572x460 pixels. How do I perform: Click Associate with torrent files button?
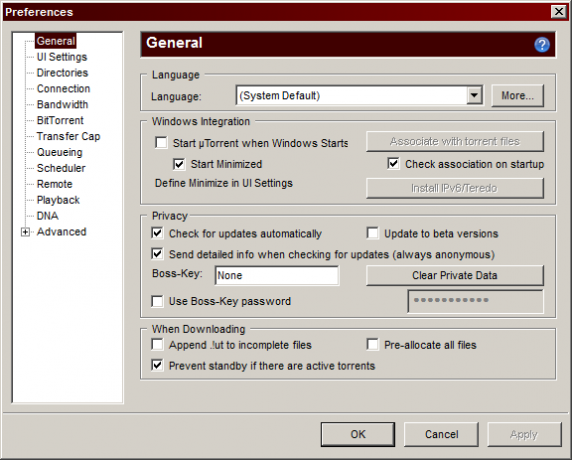tap(455, 142)
